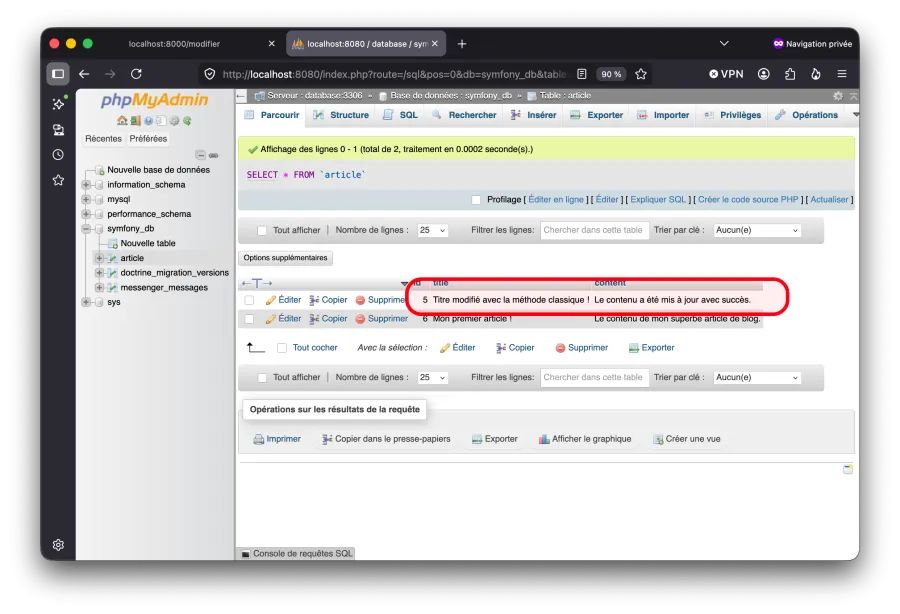900x614 pixels.
Task: Open the Opérations tab
Action: [806, 115]
